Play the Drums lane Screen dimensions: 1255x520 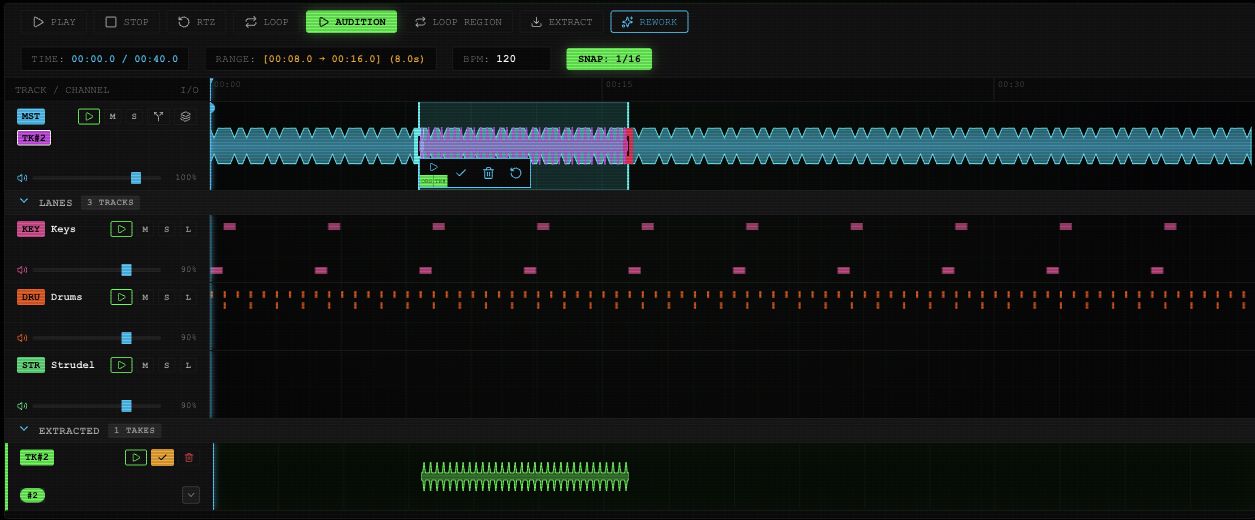(x=121, y=297)
